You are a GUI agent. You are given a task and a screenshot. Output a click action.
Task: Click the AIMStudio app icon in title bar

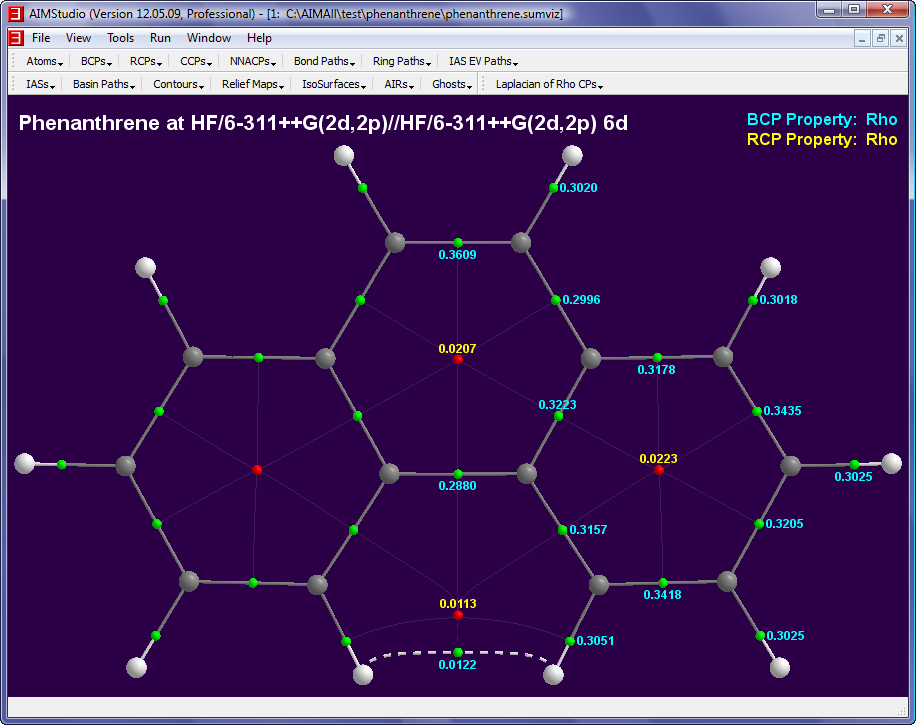click(14, 10)
